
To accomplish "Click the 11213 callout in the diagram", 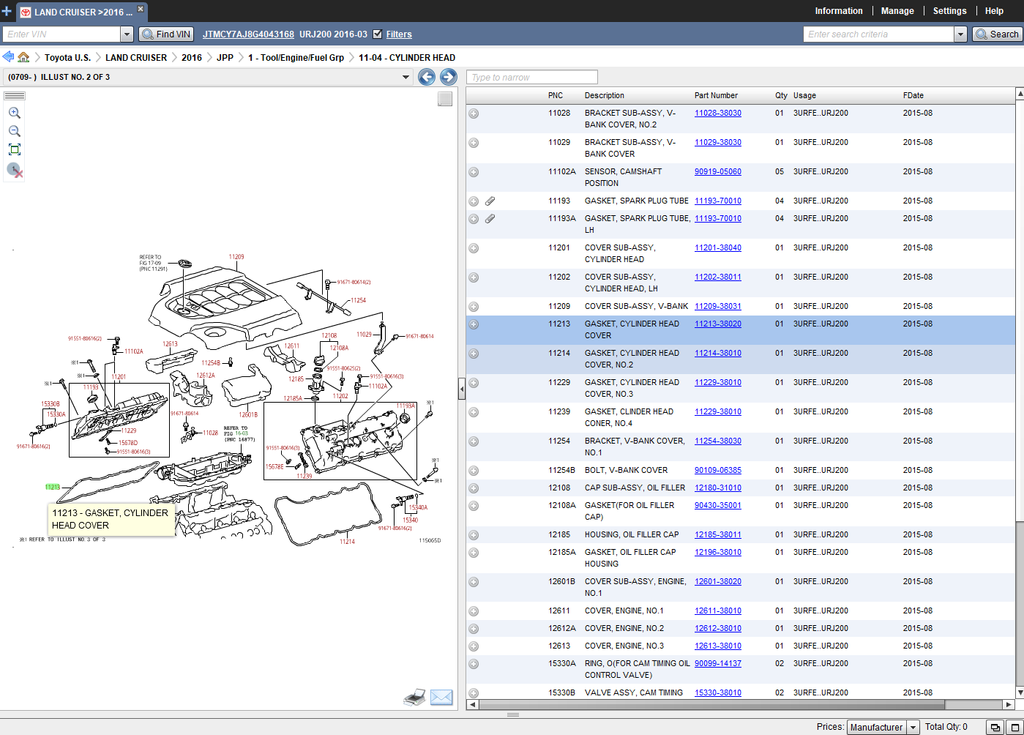I will pyautogui.click(x=52, y=487).
